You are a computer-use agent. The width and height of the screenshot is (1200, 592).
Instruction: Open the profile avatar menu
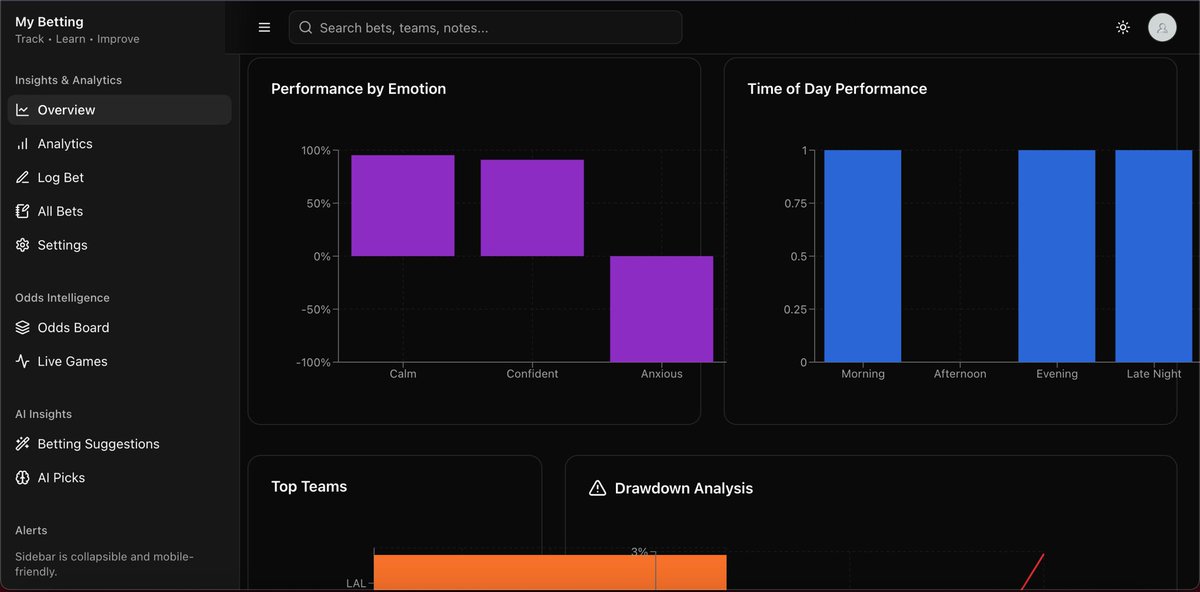pos(1162,27)
